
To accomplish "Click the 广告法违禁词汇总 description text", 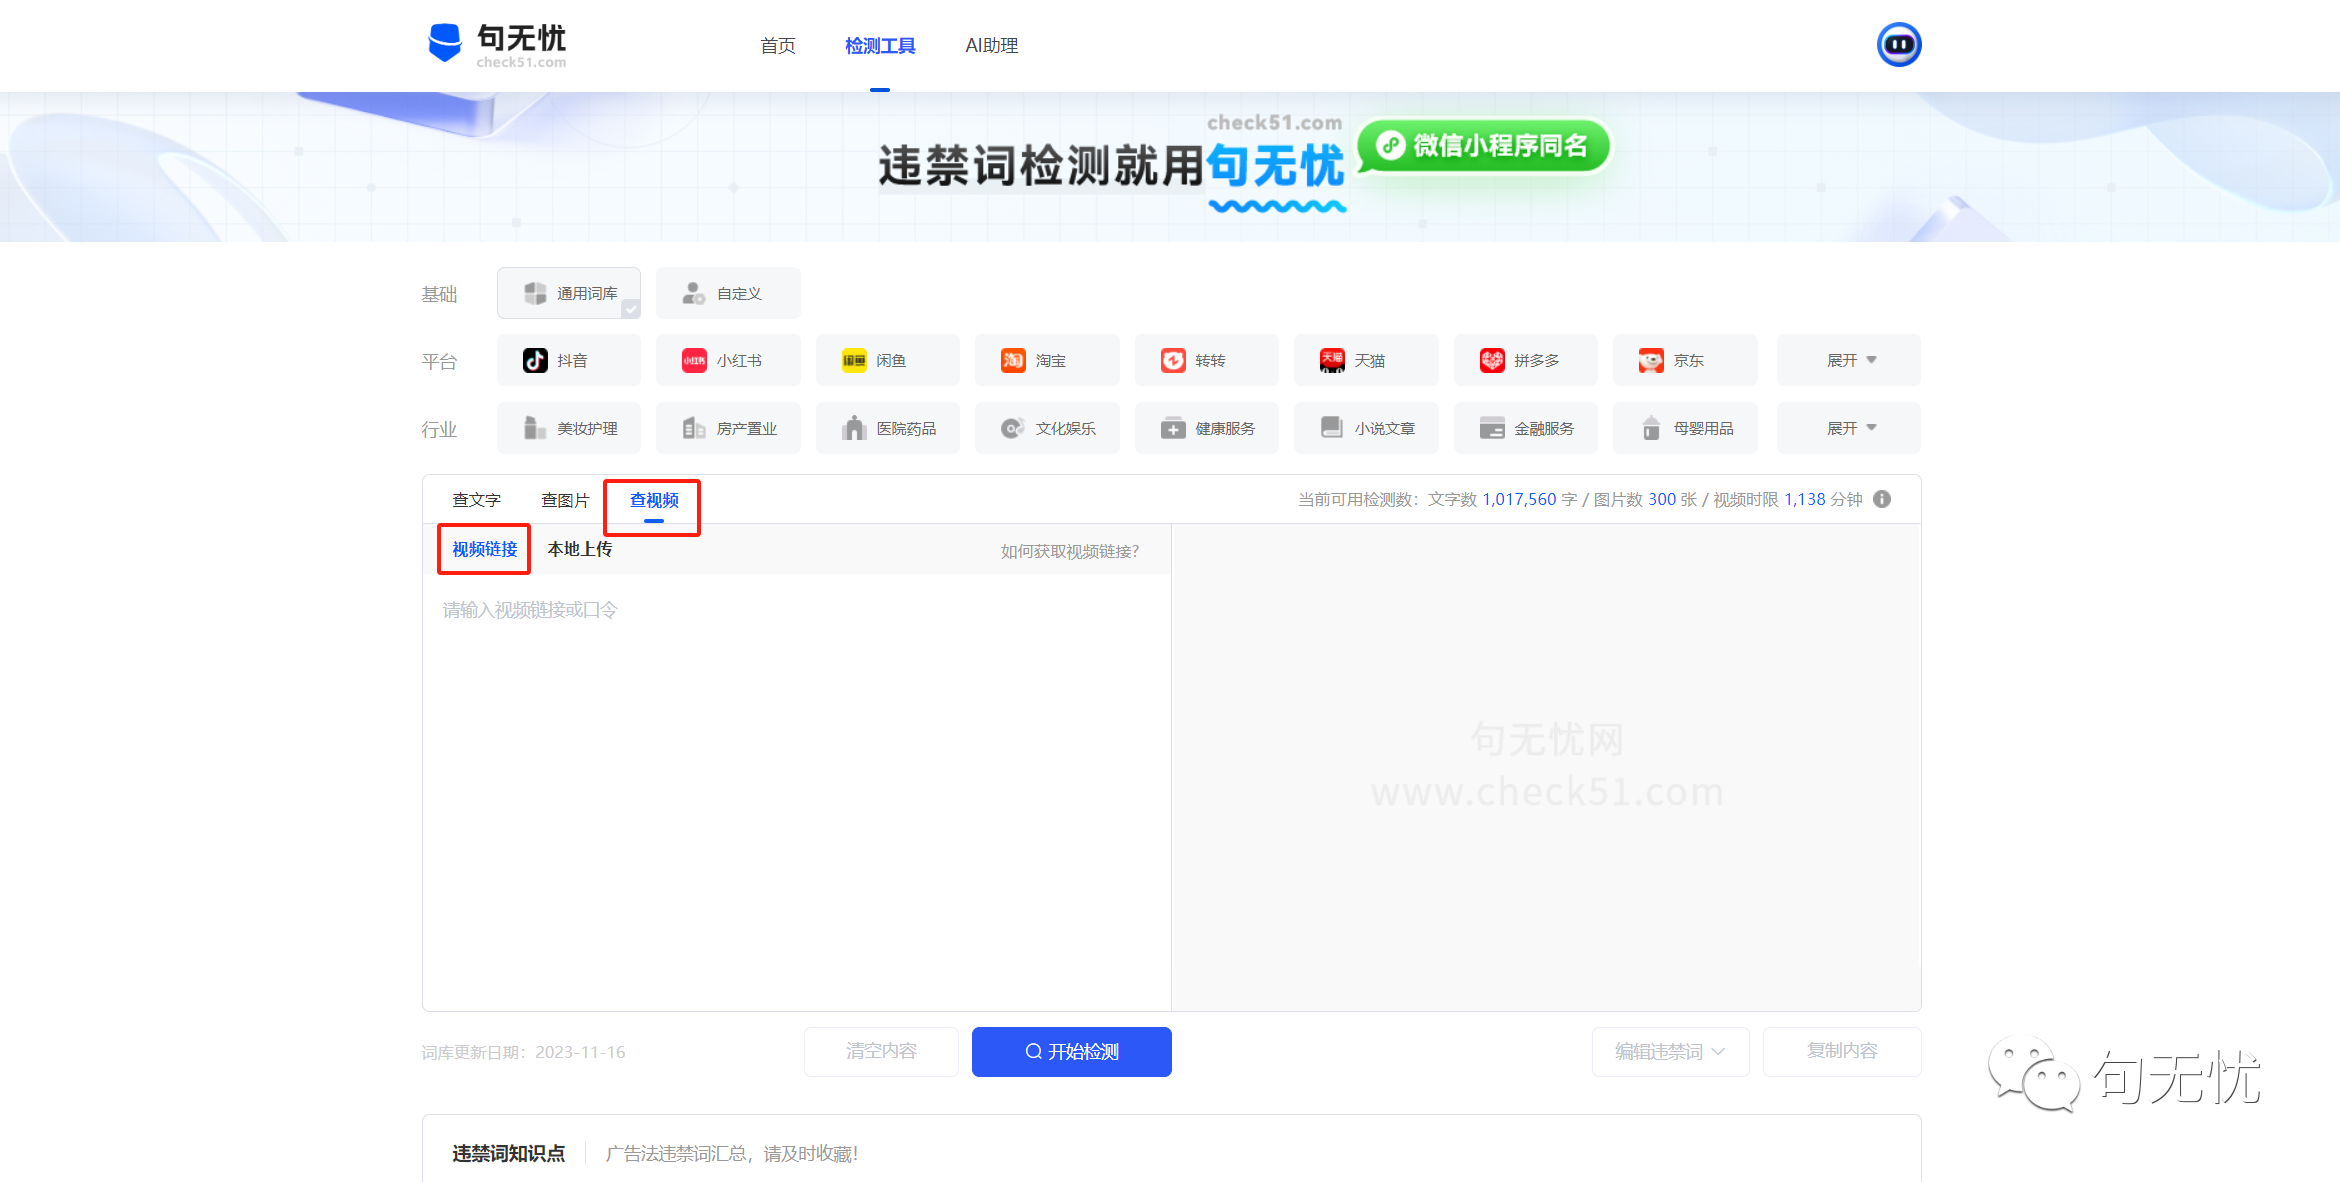I will pos(732,1154).
